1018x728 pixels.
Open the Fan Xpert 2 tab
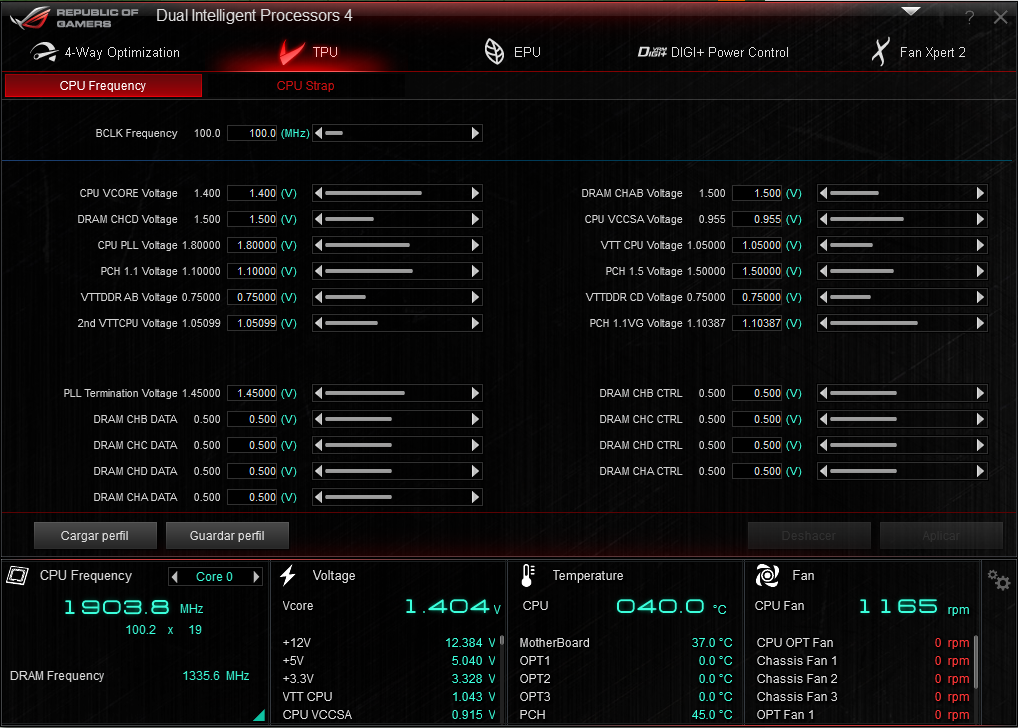pos(918,53)
